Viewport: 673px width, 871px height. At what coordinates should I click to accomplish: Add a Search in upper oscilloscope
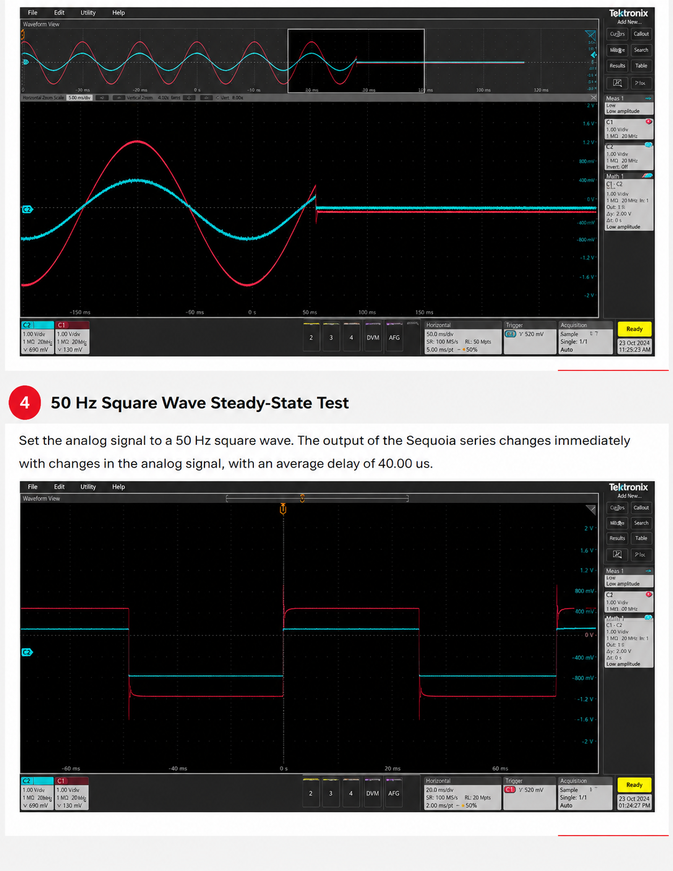click(641, 50)
